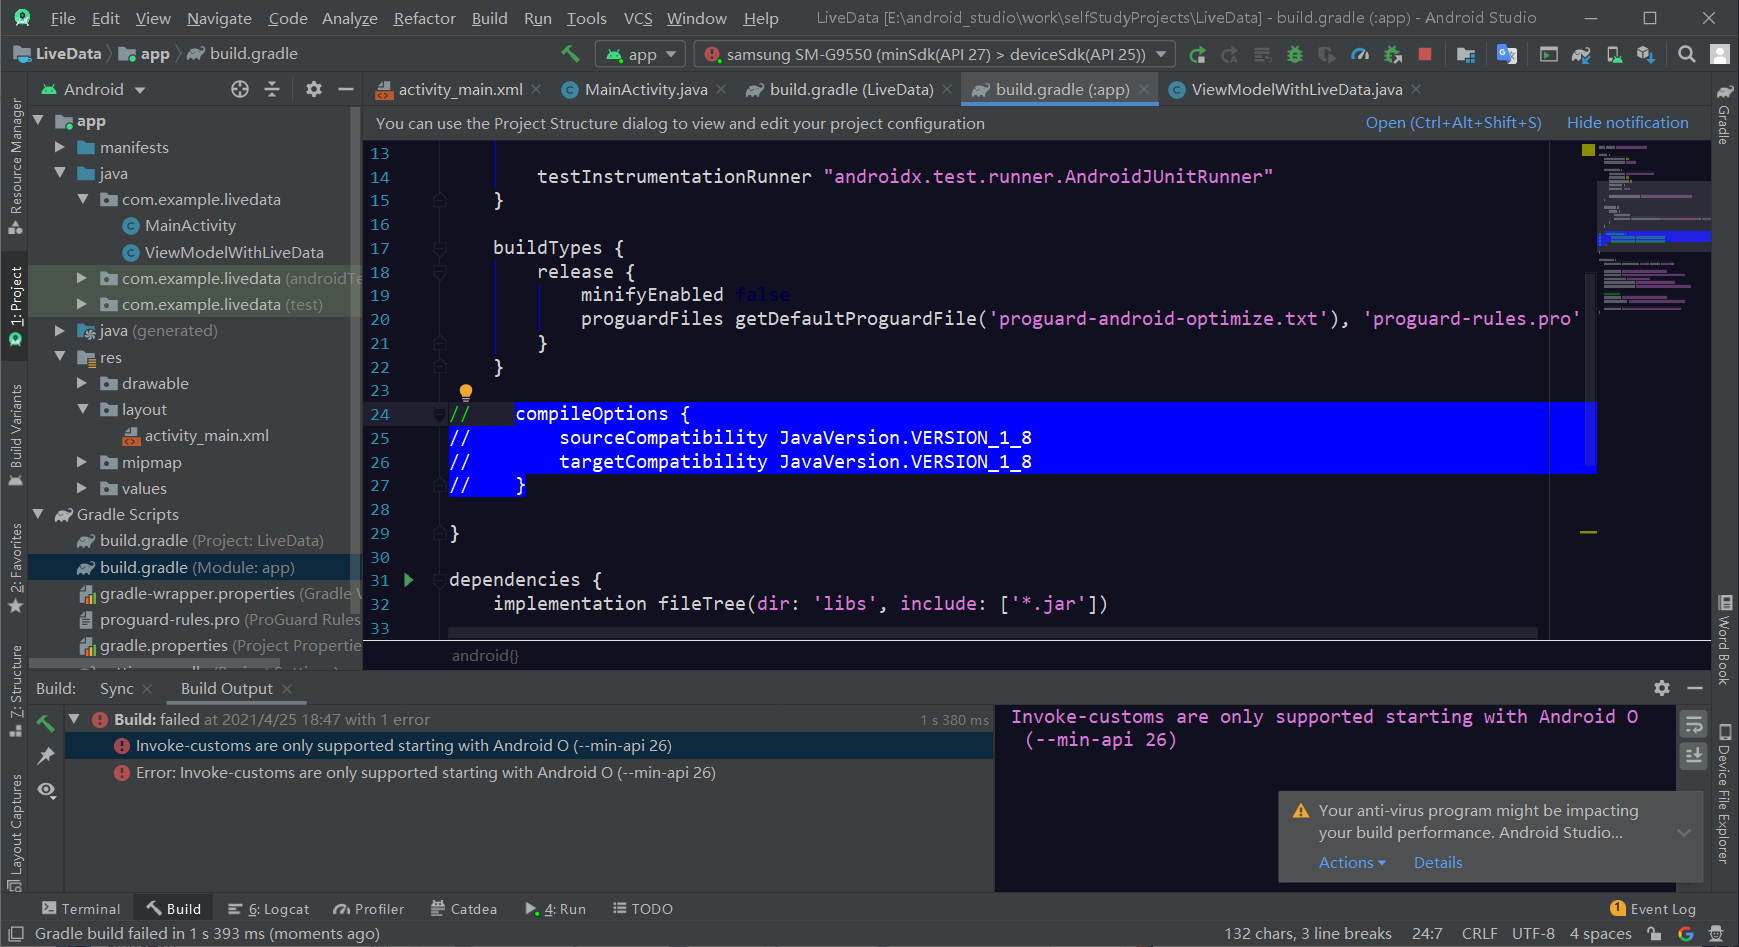Screen dimensions: 1739x947
Task: Open the app run configuration dropdown
Action: point(640,54)
